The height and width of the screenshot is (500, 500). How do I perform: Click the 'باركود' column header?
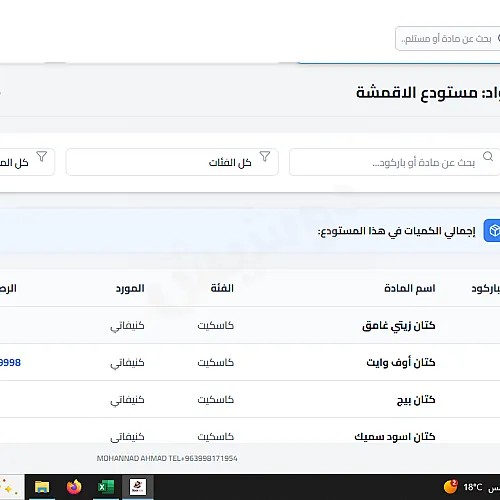pyautogui.click(x=486, y=288)
